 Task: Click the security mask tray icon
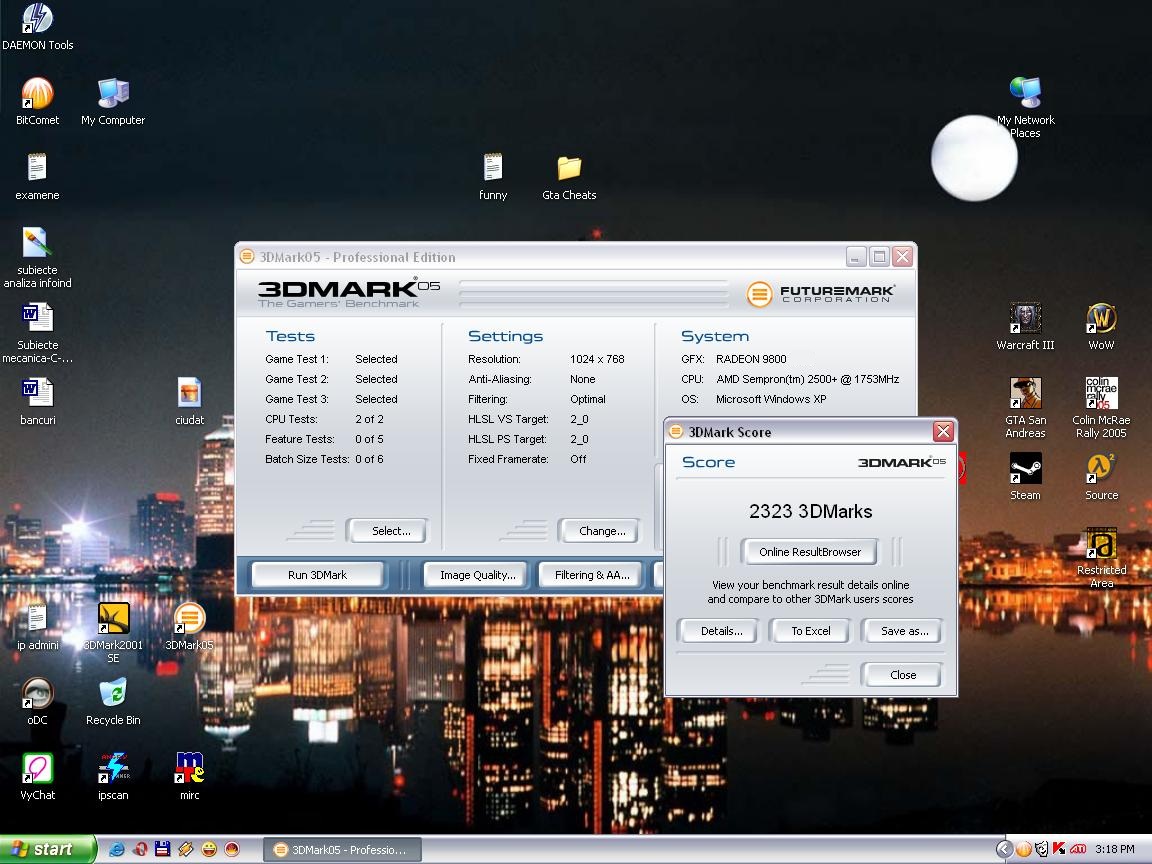pyautogui.click(x=1042, y=849)
